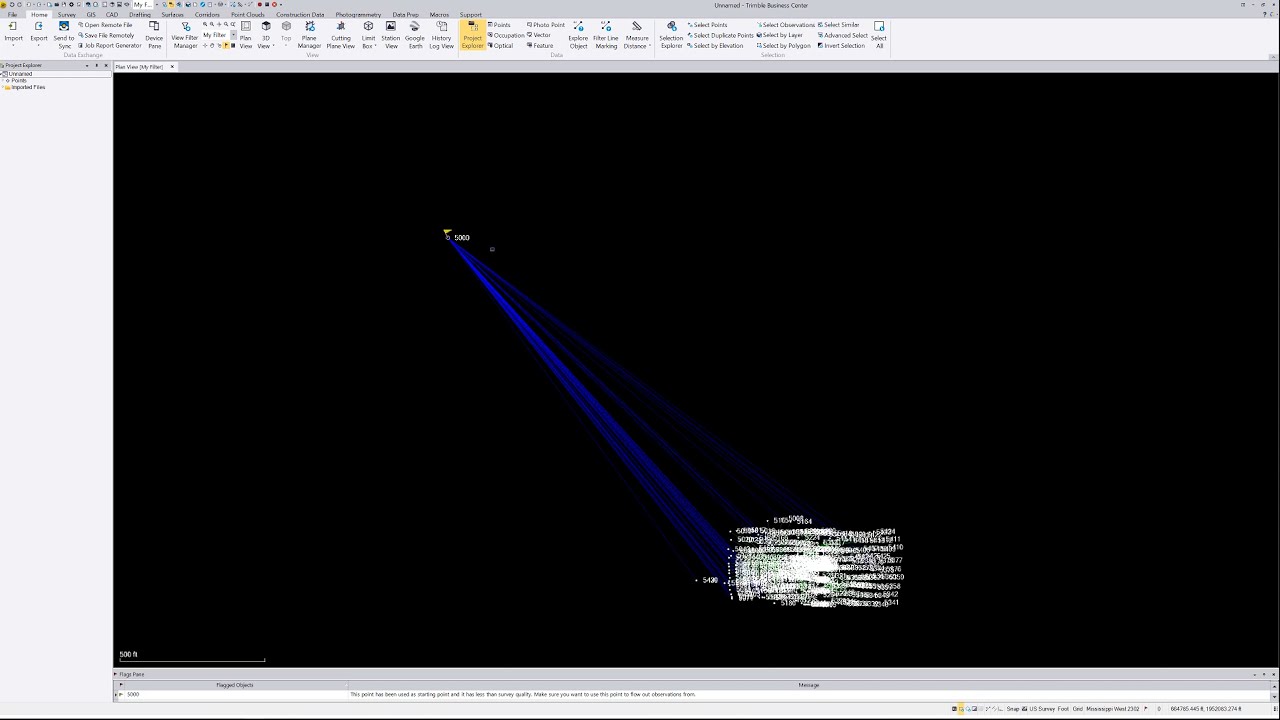Click the Export tool

click(39, 34)
